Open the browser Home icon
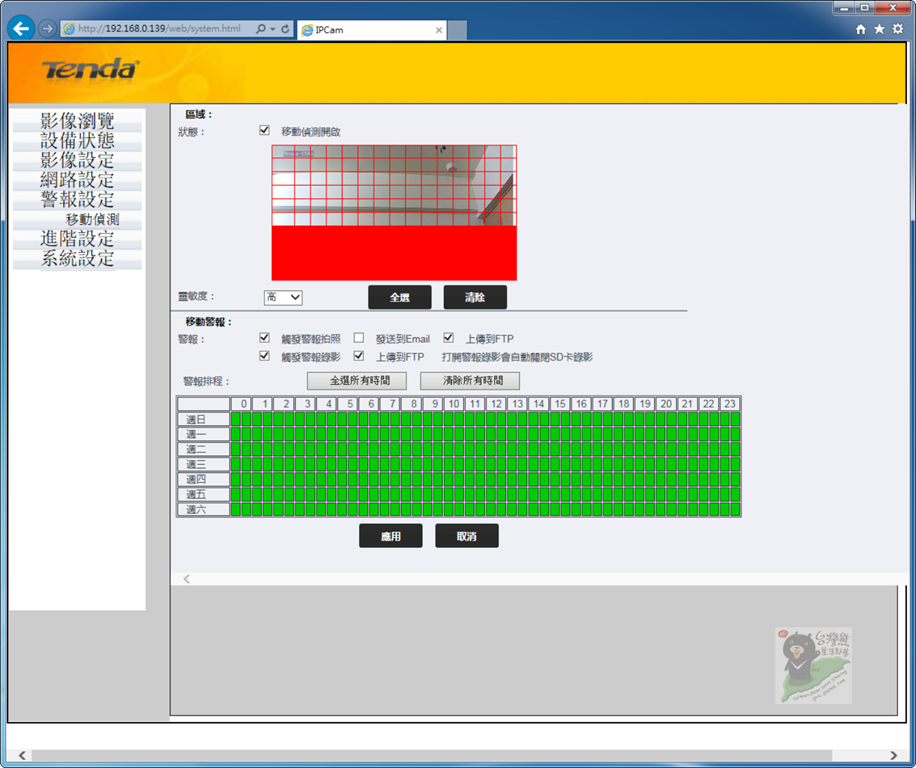Screen dimensions: 916x768 (861, 29)
